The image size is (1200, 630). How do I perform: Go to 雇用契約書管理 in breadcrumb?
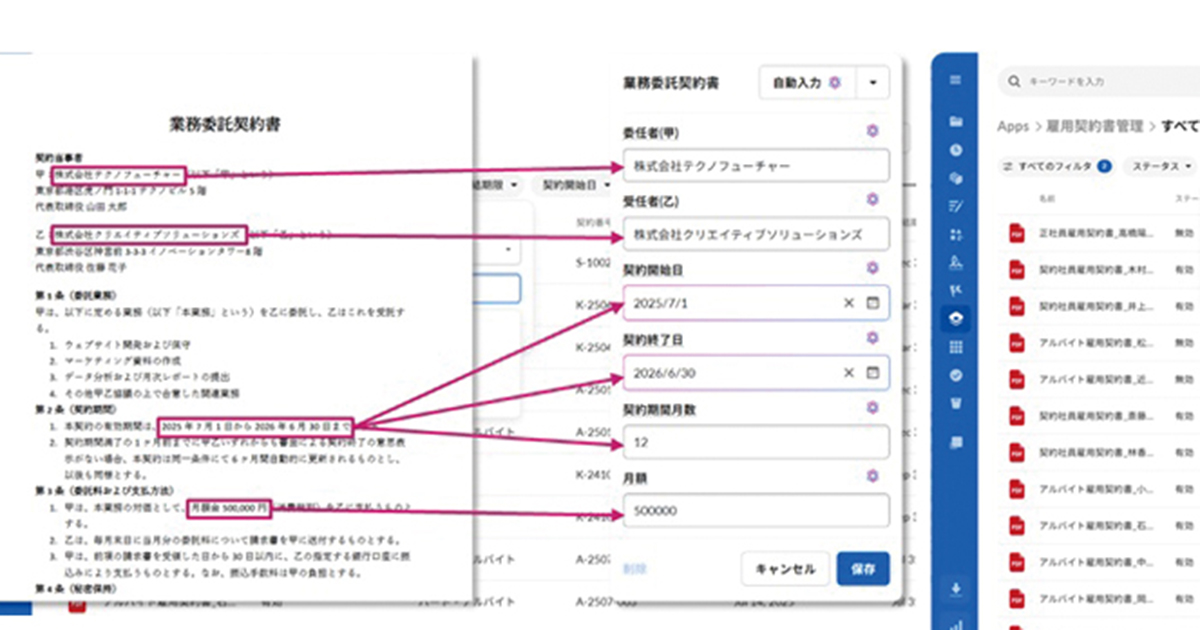pyautogui.click(x=1095, y=127)
